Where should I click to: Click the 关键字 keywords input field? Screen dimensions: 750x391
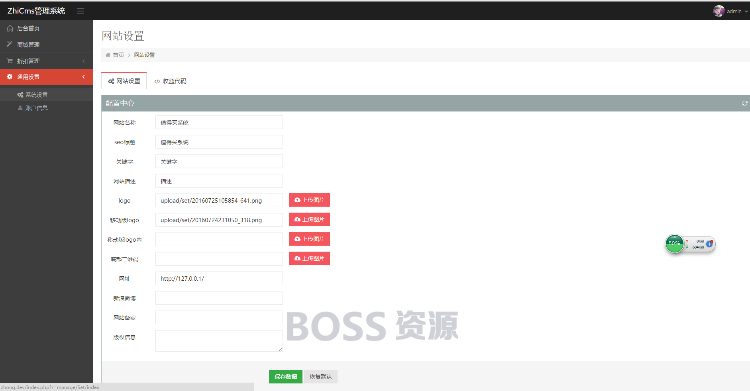pyautogui.click(x=219, y=161)
